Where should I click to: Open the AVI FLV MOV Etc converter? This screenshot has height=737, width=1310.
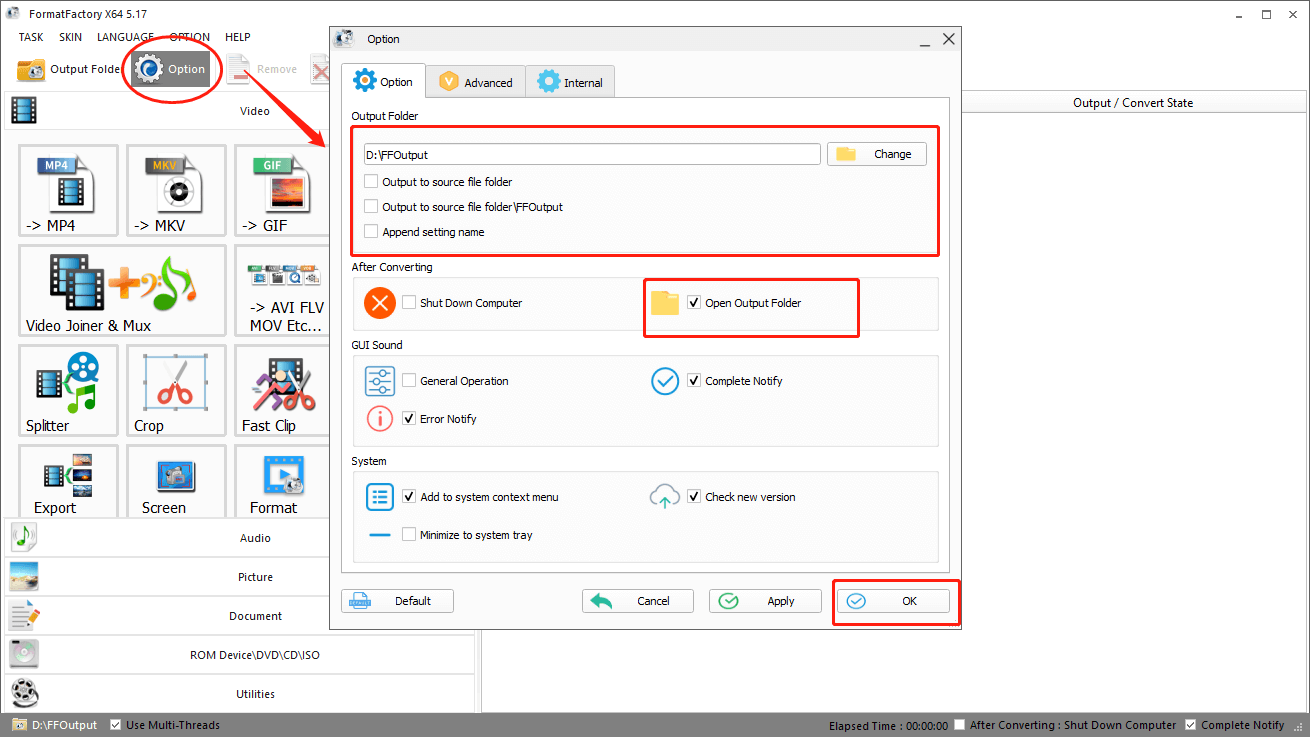[x=284, y=290]
